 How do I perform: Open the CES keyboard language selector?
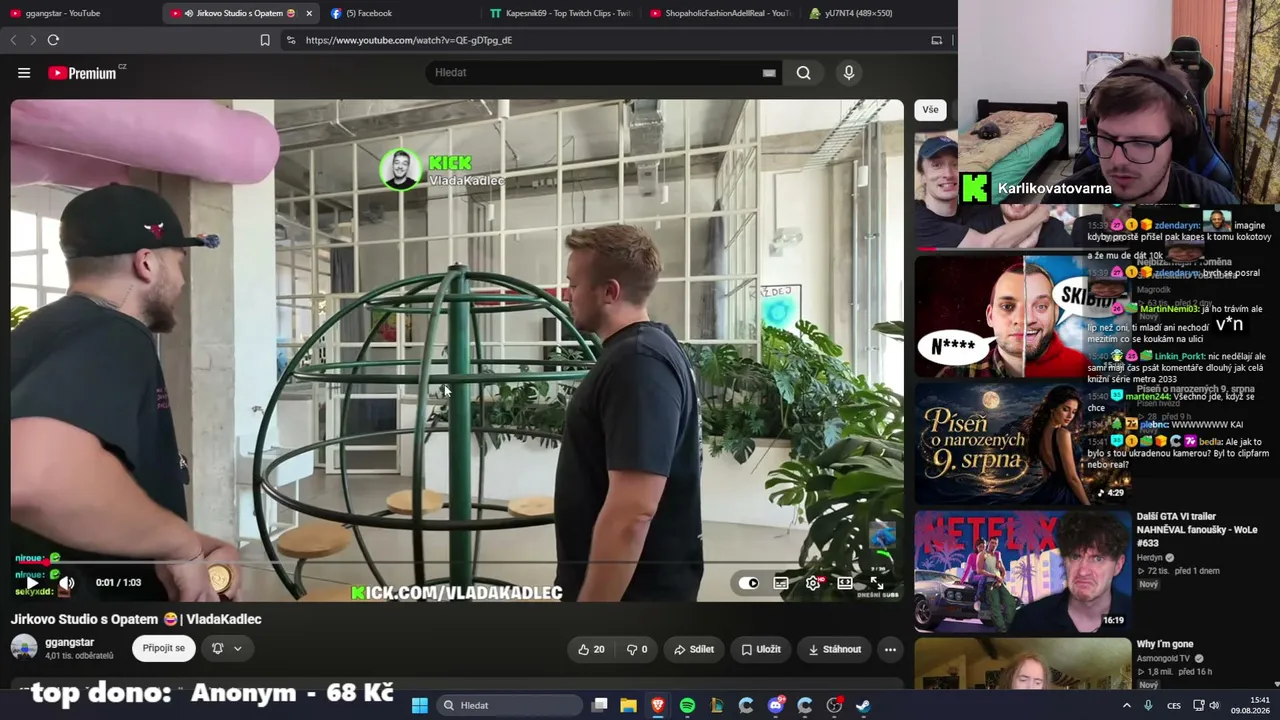tap(1174, 706)
